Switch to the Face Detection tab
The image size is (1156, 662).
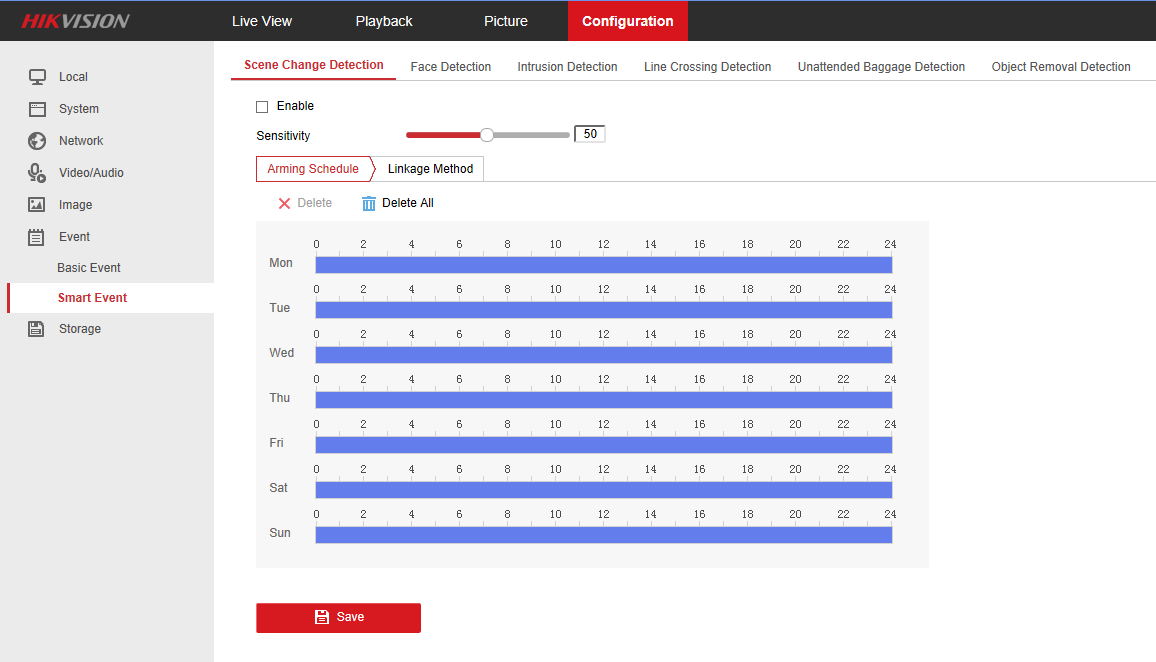tap(450, 67)
